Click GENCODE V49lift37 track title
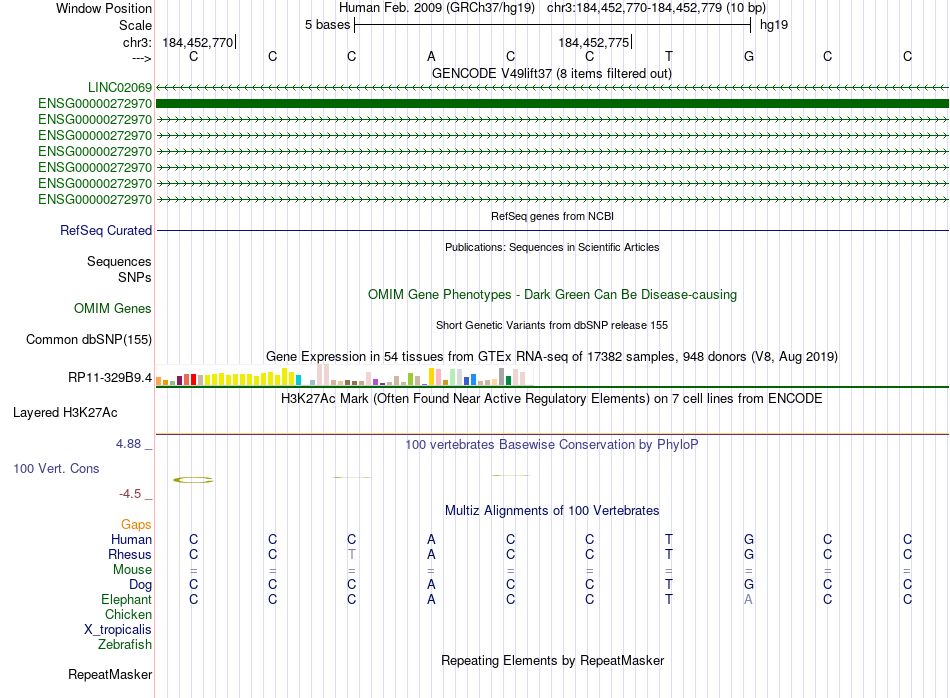Image resolution: width=950 pixels, height=698 pixels. click(x=552, y=73)
